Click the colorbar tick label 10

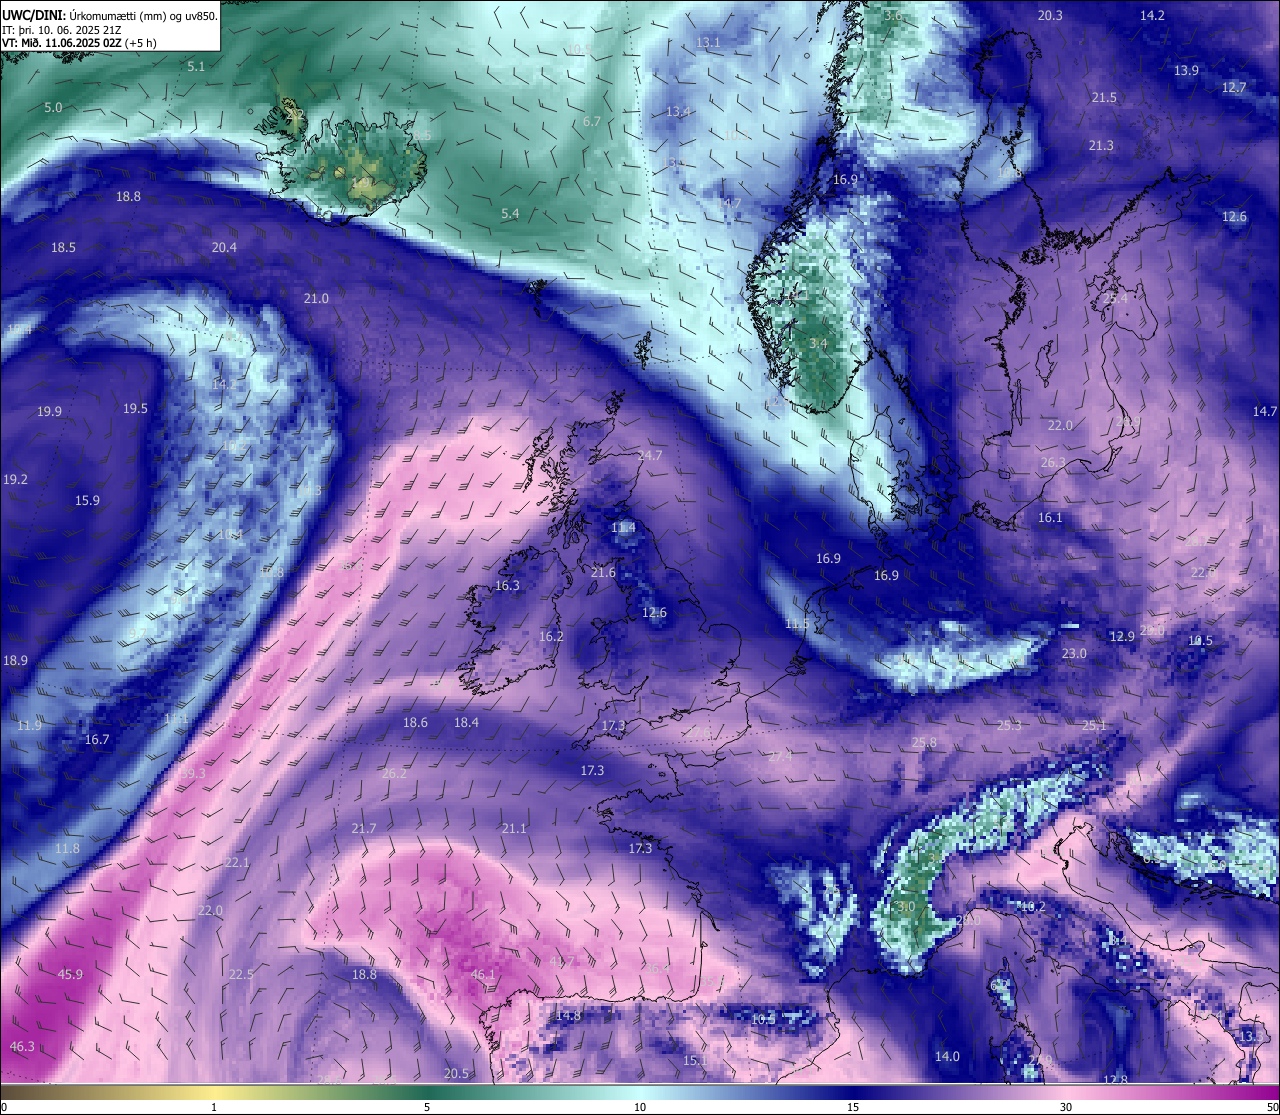coord(640,1107)
